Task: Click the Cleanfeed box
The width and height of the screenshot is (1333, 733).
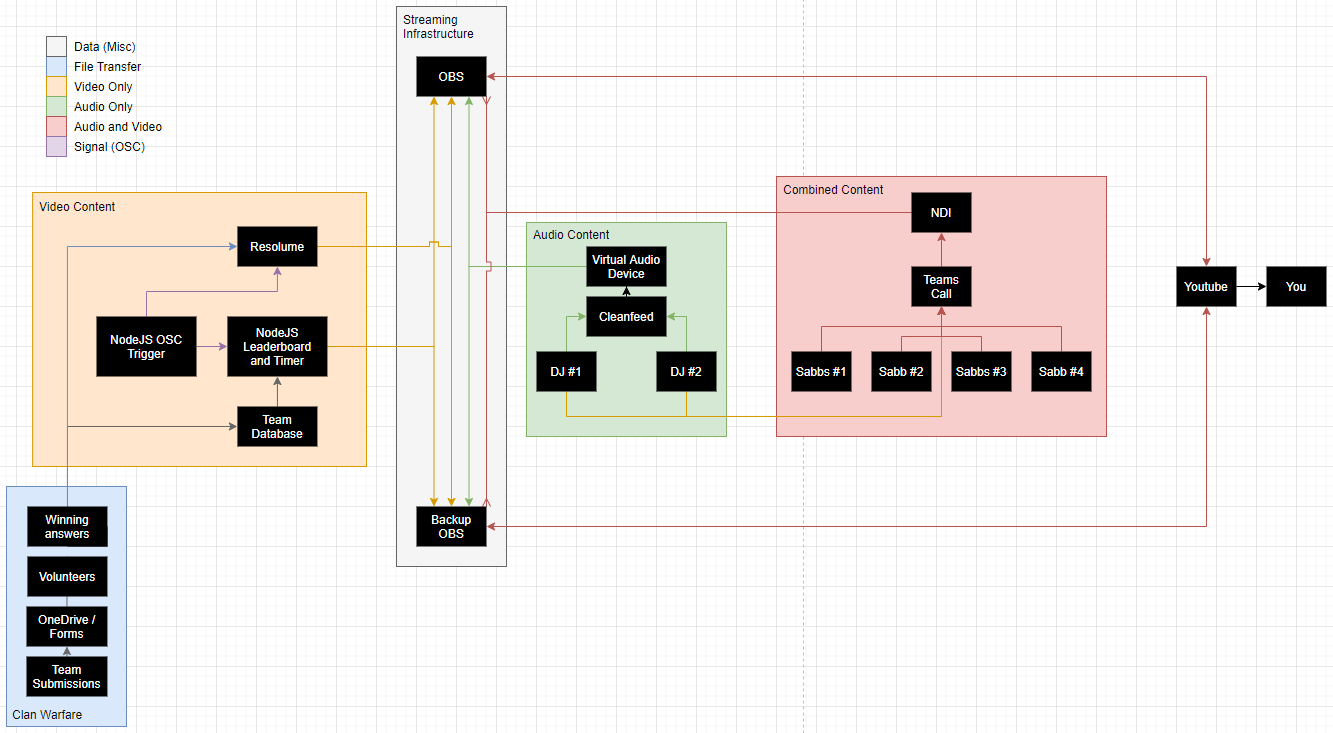Action: pos(626,317)
